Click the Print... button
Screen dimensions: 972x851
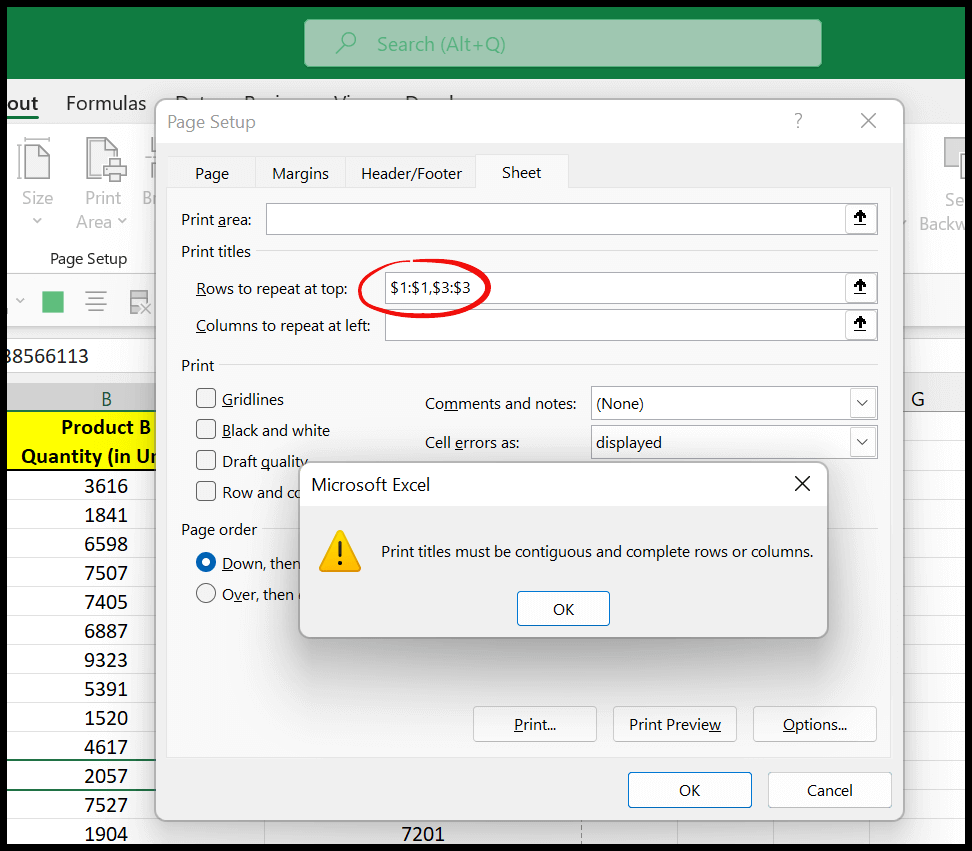click(535, 724)
